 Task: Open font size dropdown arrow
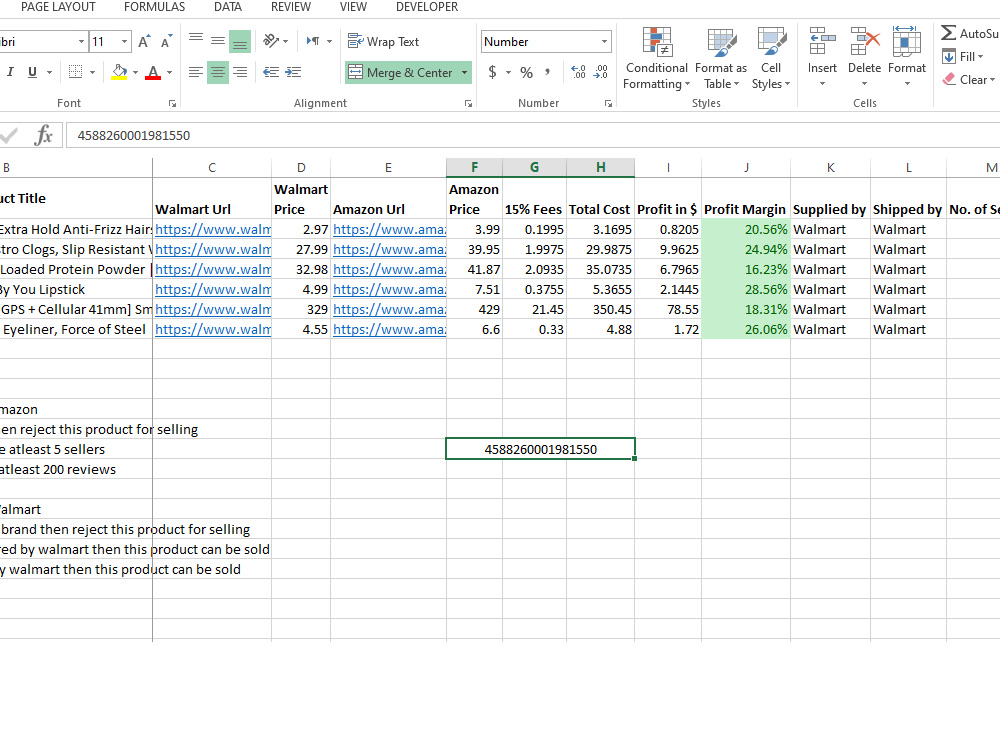pos(124,42)
